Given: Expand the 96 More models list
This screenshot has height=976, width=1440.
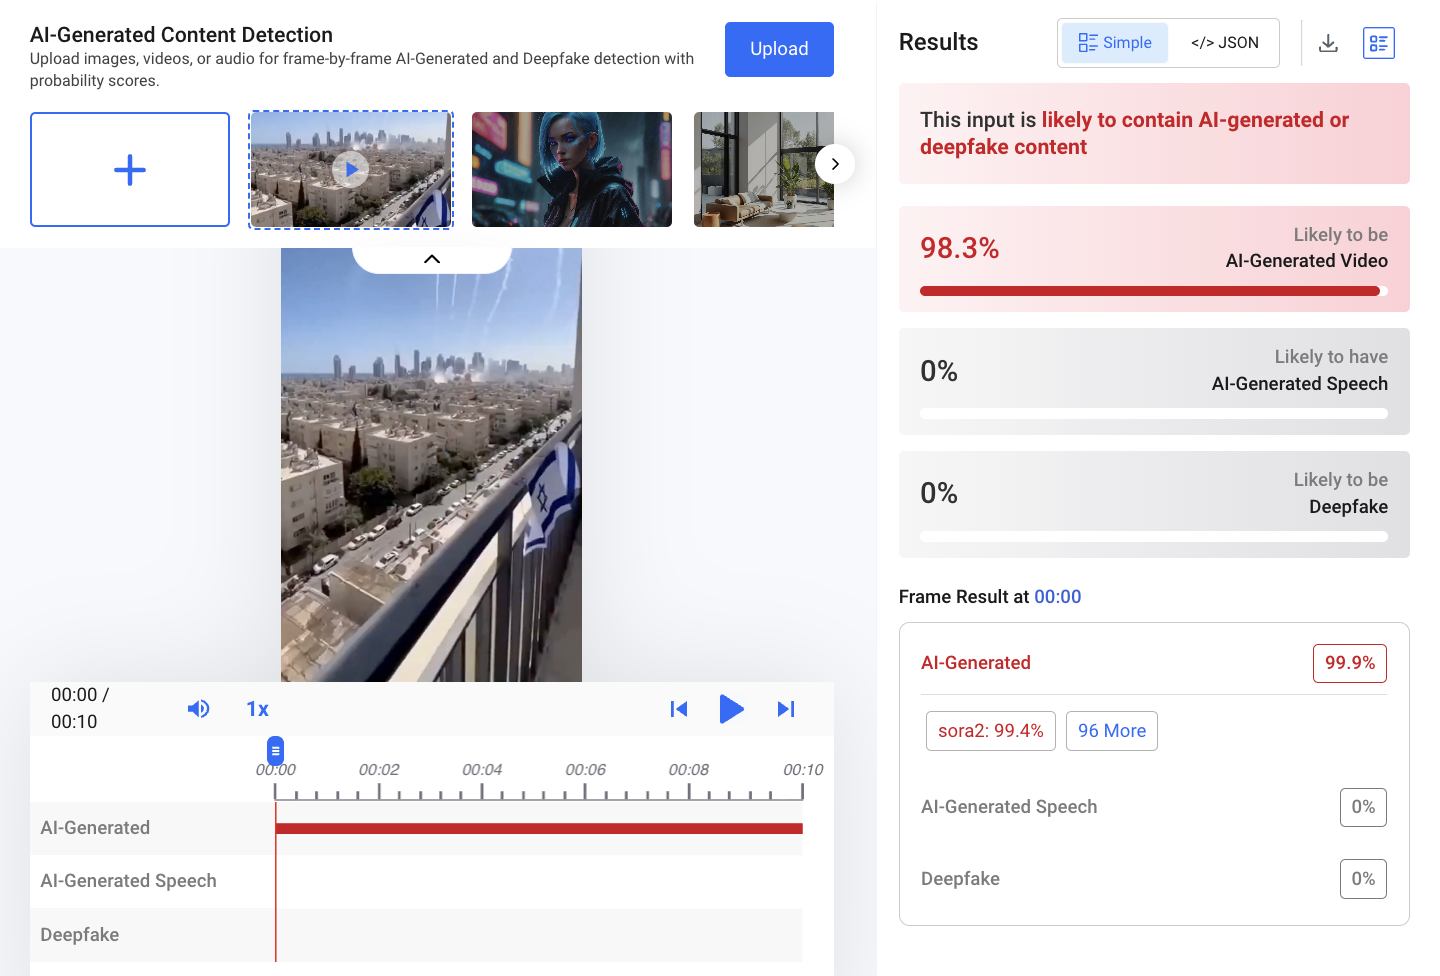Looking at the screenshot, I should pyautogui.click(x=1111, y=731).
